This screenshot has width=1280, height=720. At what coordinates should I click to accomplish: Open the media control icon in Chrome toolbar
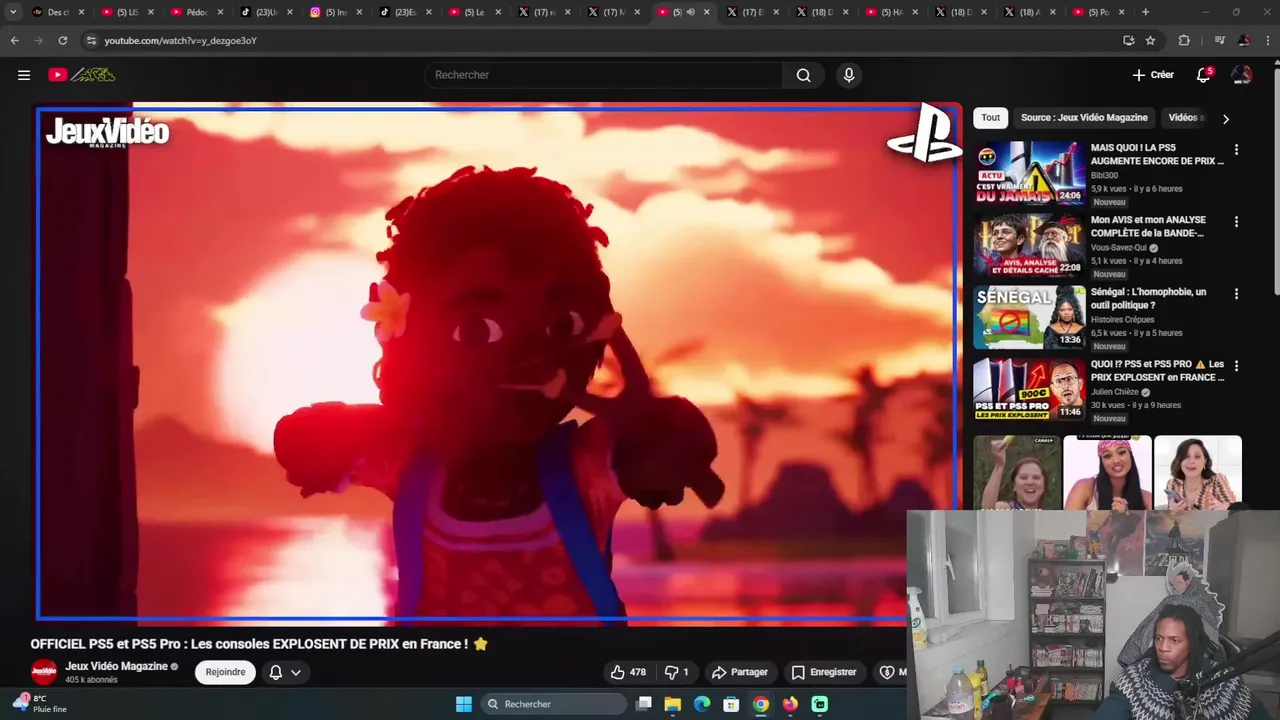[1219, 40]
